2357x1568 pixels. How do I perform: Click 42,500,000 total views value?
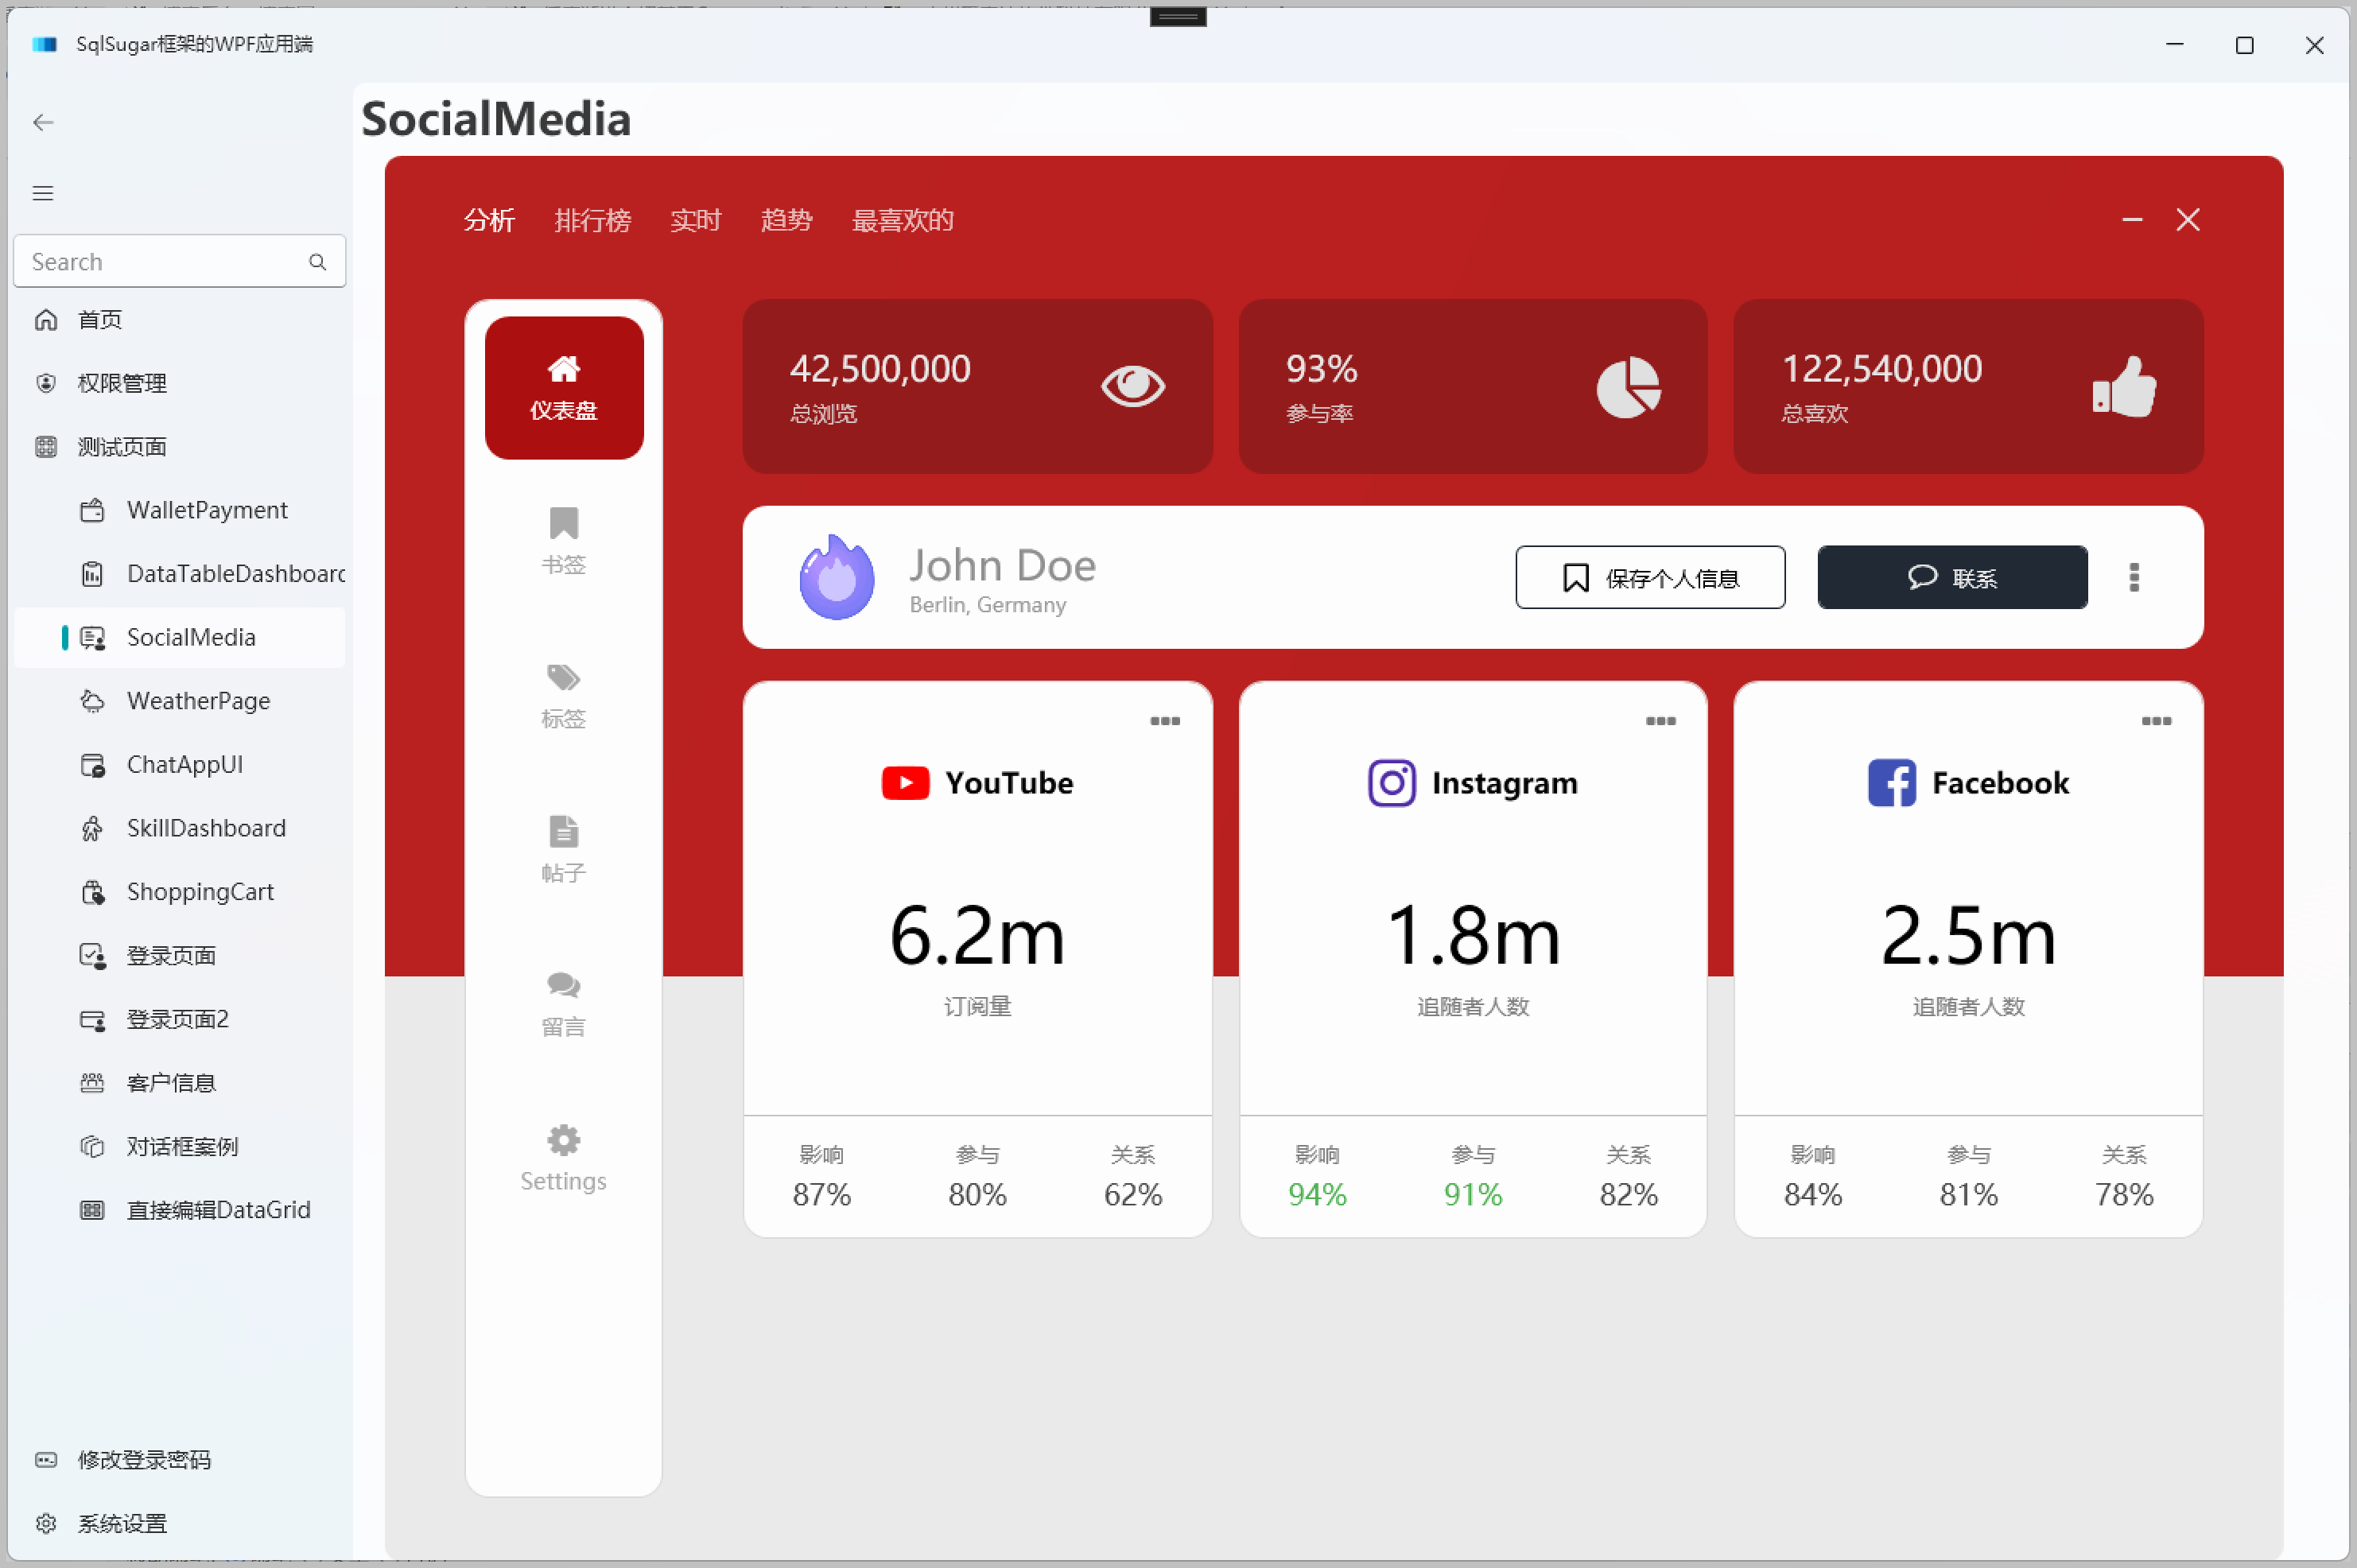[880, 370]
